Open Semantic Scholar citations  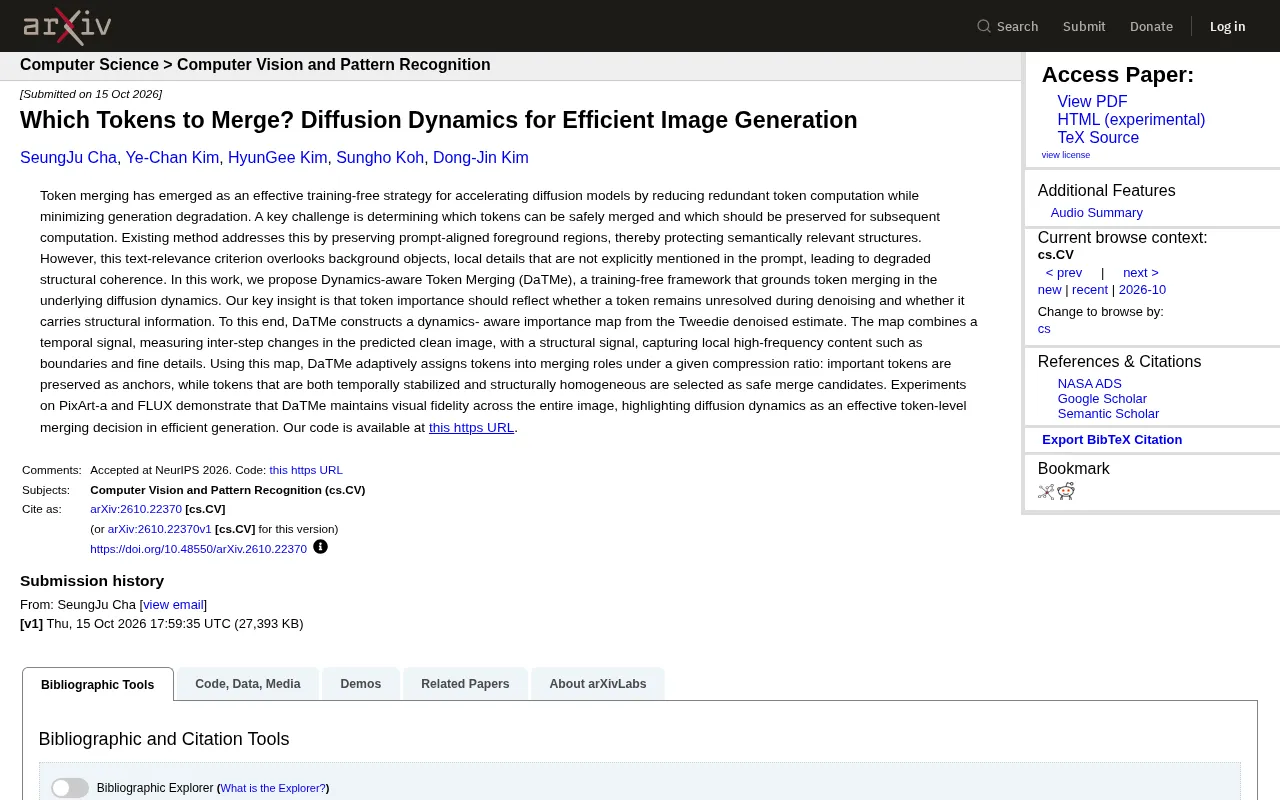pyautogui.click(x=1108, y=414)
